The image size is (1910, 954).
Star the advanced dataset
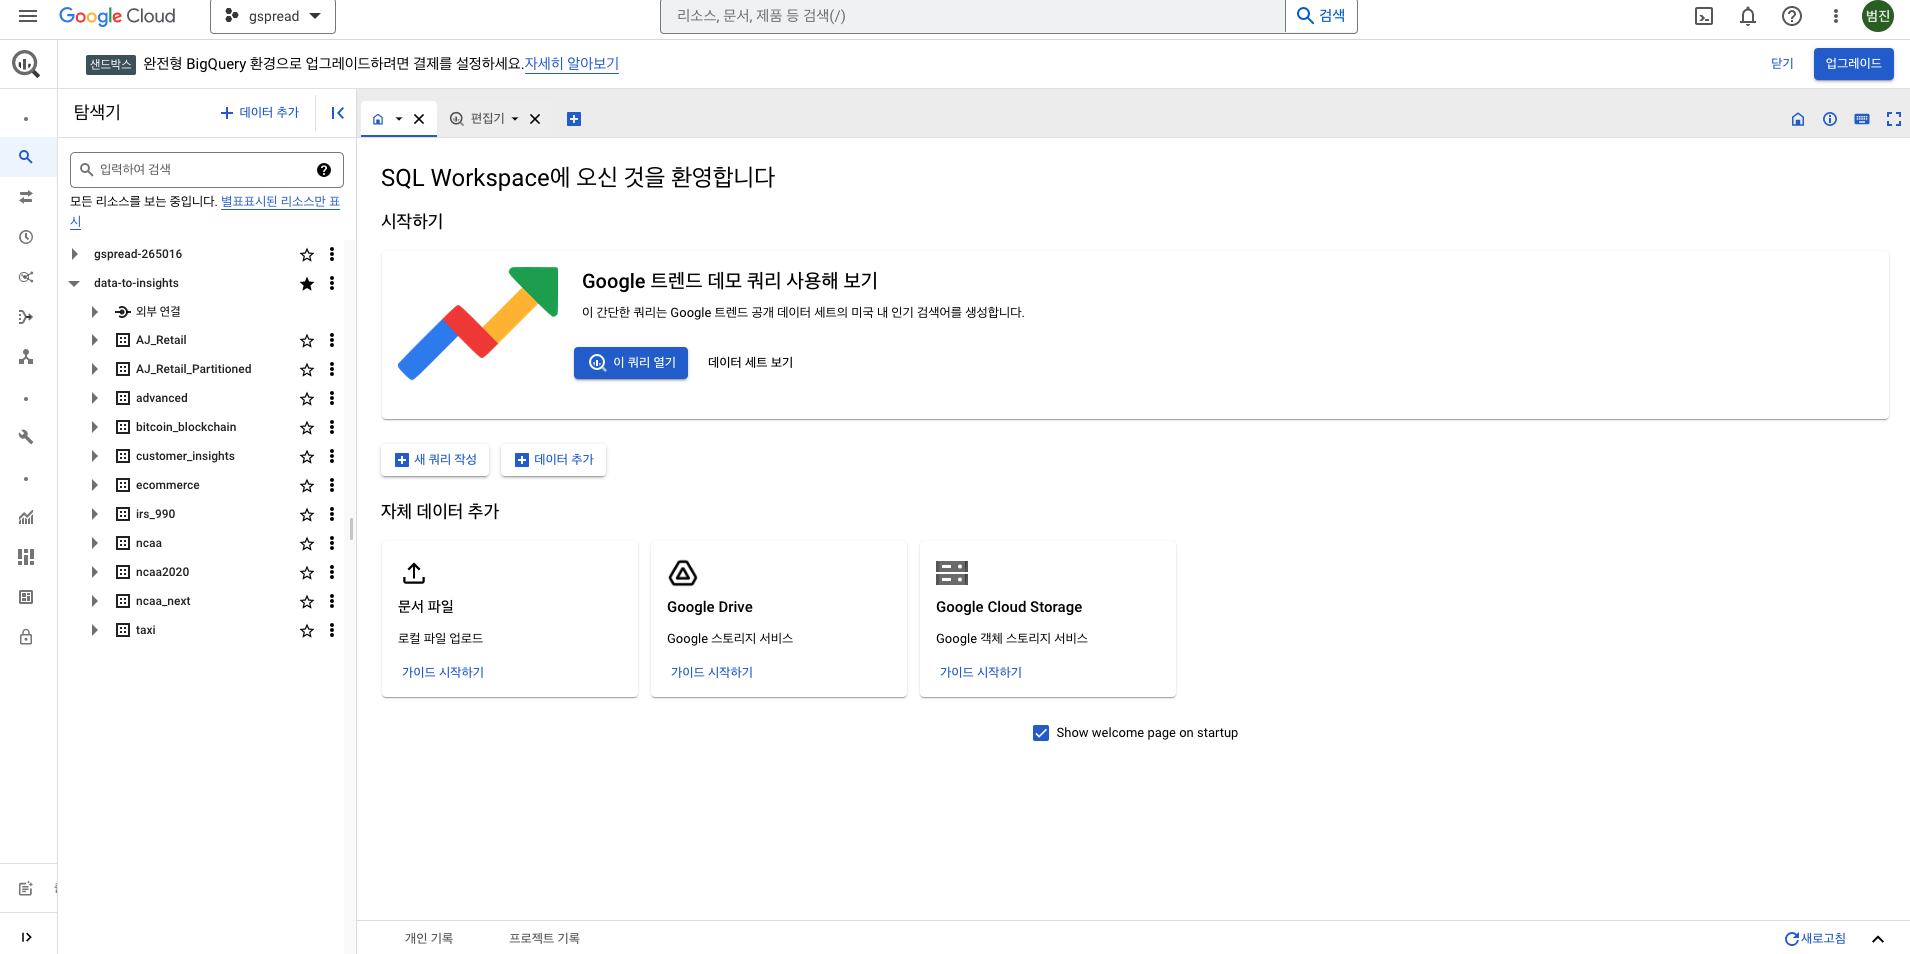pyautogui.click(x=307, y=399)
